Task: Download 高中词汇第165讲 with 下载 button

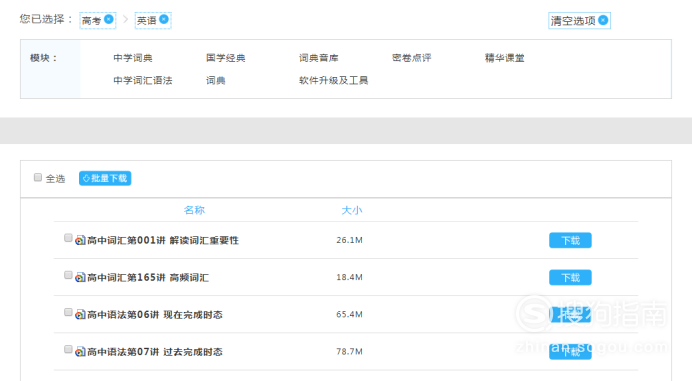Action: 570,277
